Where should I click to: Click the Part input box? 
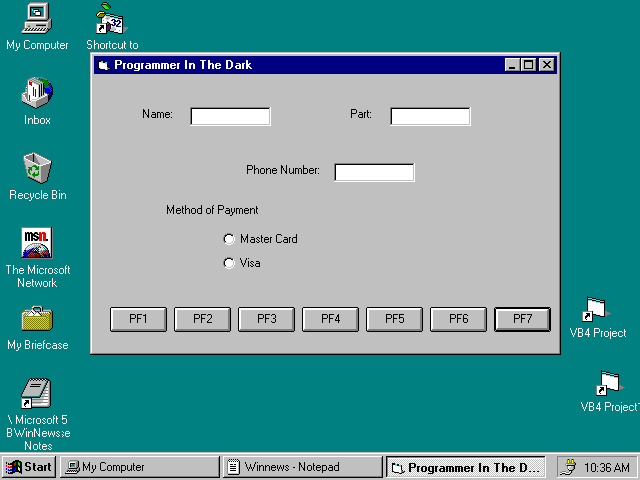point(430,116)
